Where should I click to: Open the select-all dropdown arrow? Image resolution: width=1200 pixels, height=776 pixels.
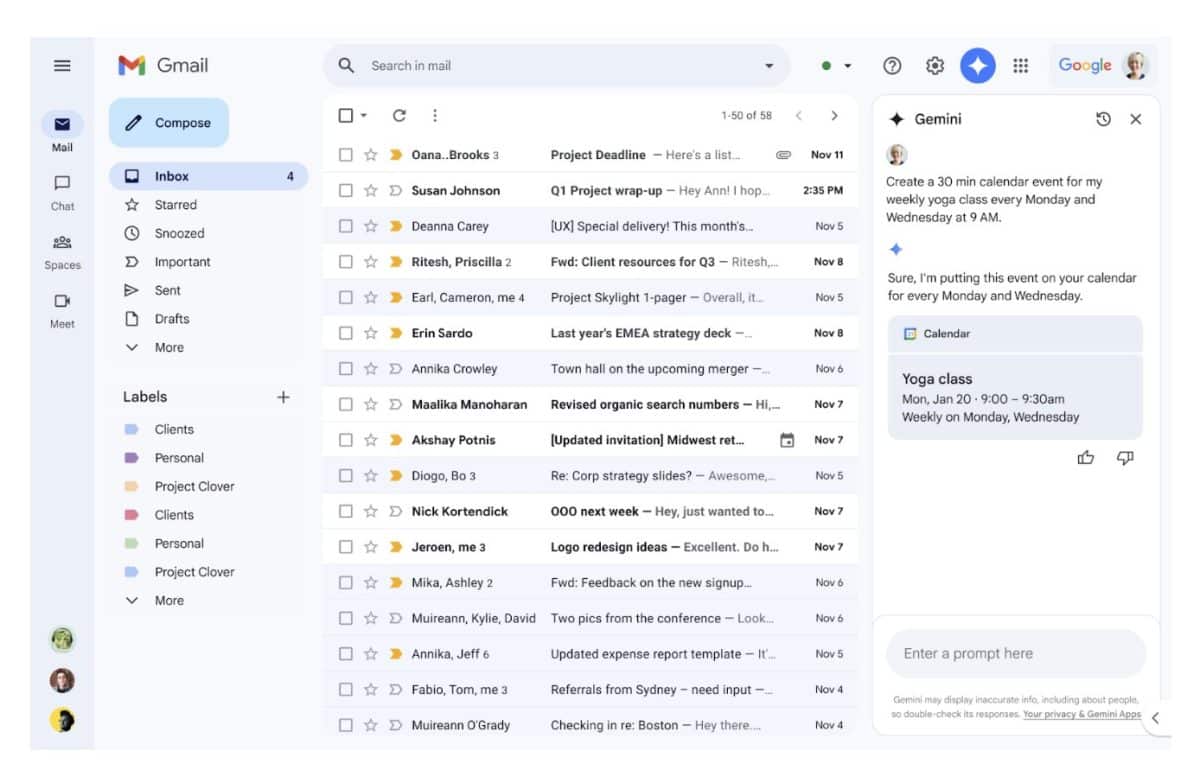click(364, 116)
